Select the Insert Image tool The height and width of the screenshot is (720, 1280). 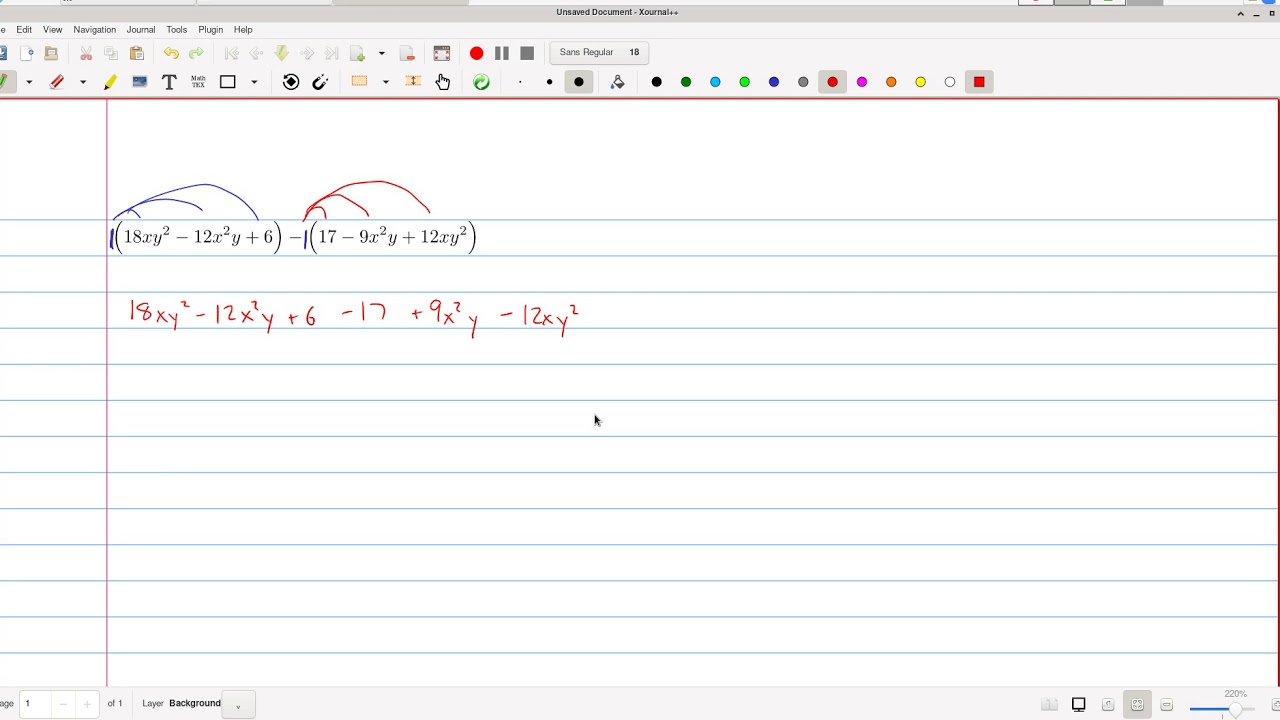[x=140, y=82]
